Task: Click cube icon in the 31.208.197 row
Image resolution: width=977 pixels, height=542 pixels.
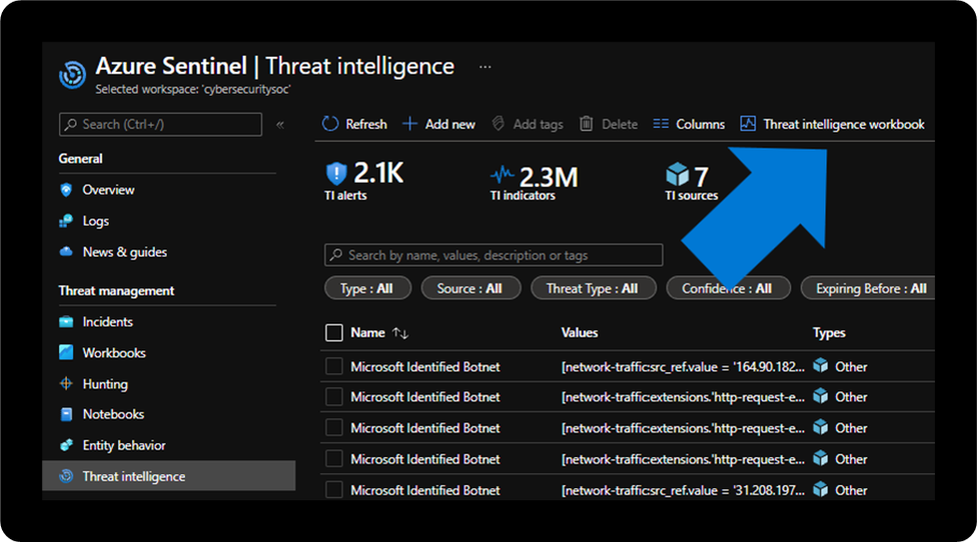Action: click(821, 490)
